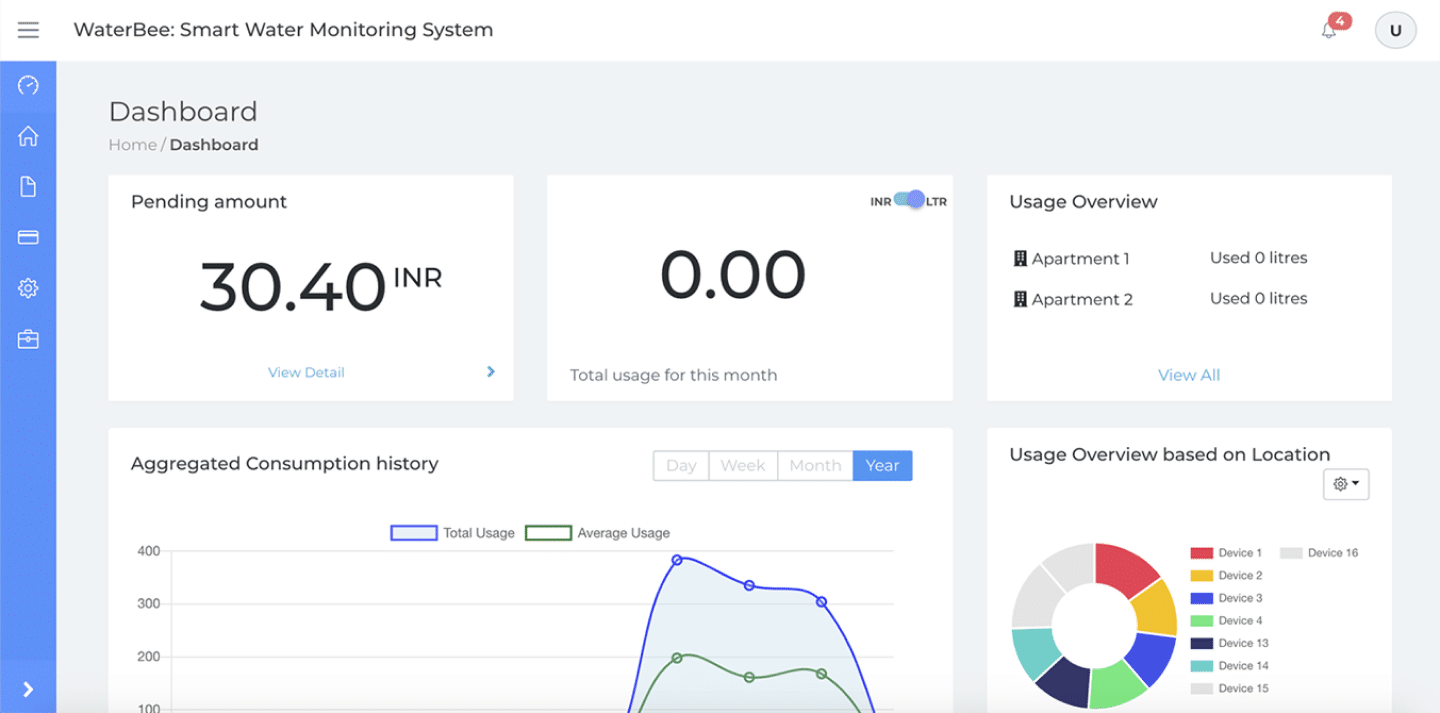The image size is (1440, 713).
Task: Select the Year consumption view
Action: (882, 466)
